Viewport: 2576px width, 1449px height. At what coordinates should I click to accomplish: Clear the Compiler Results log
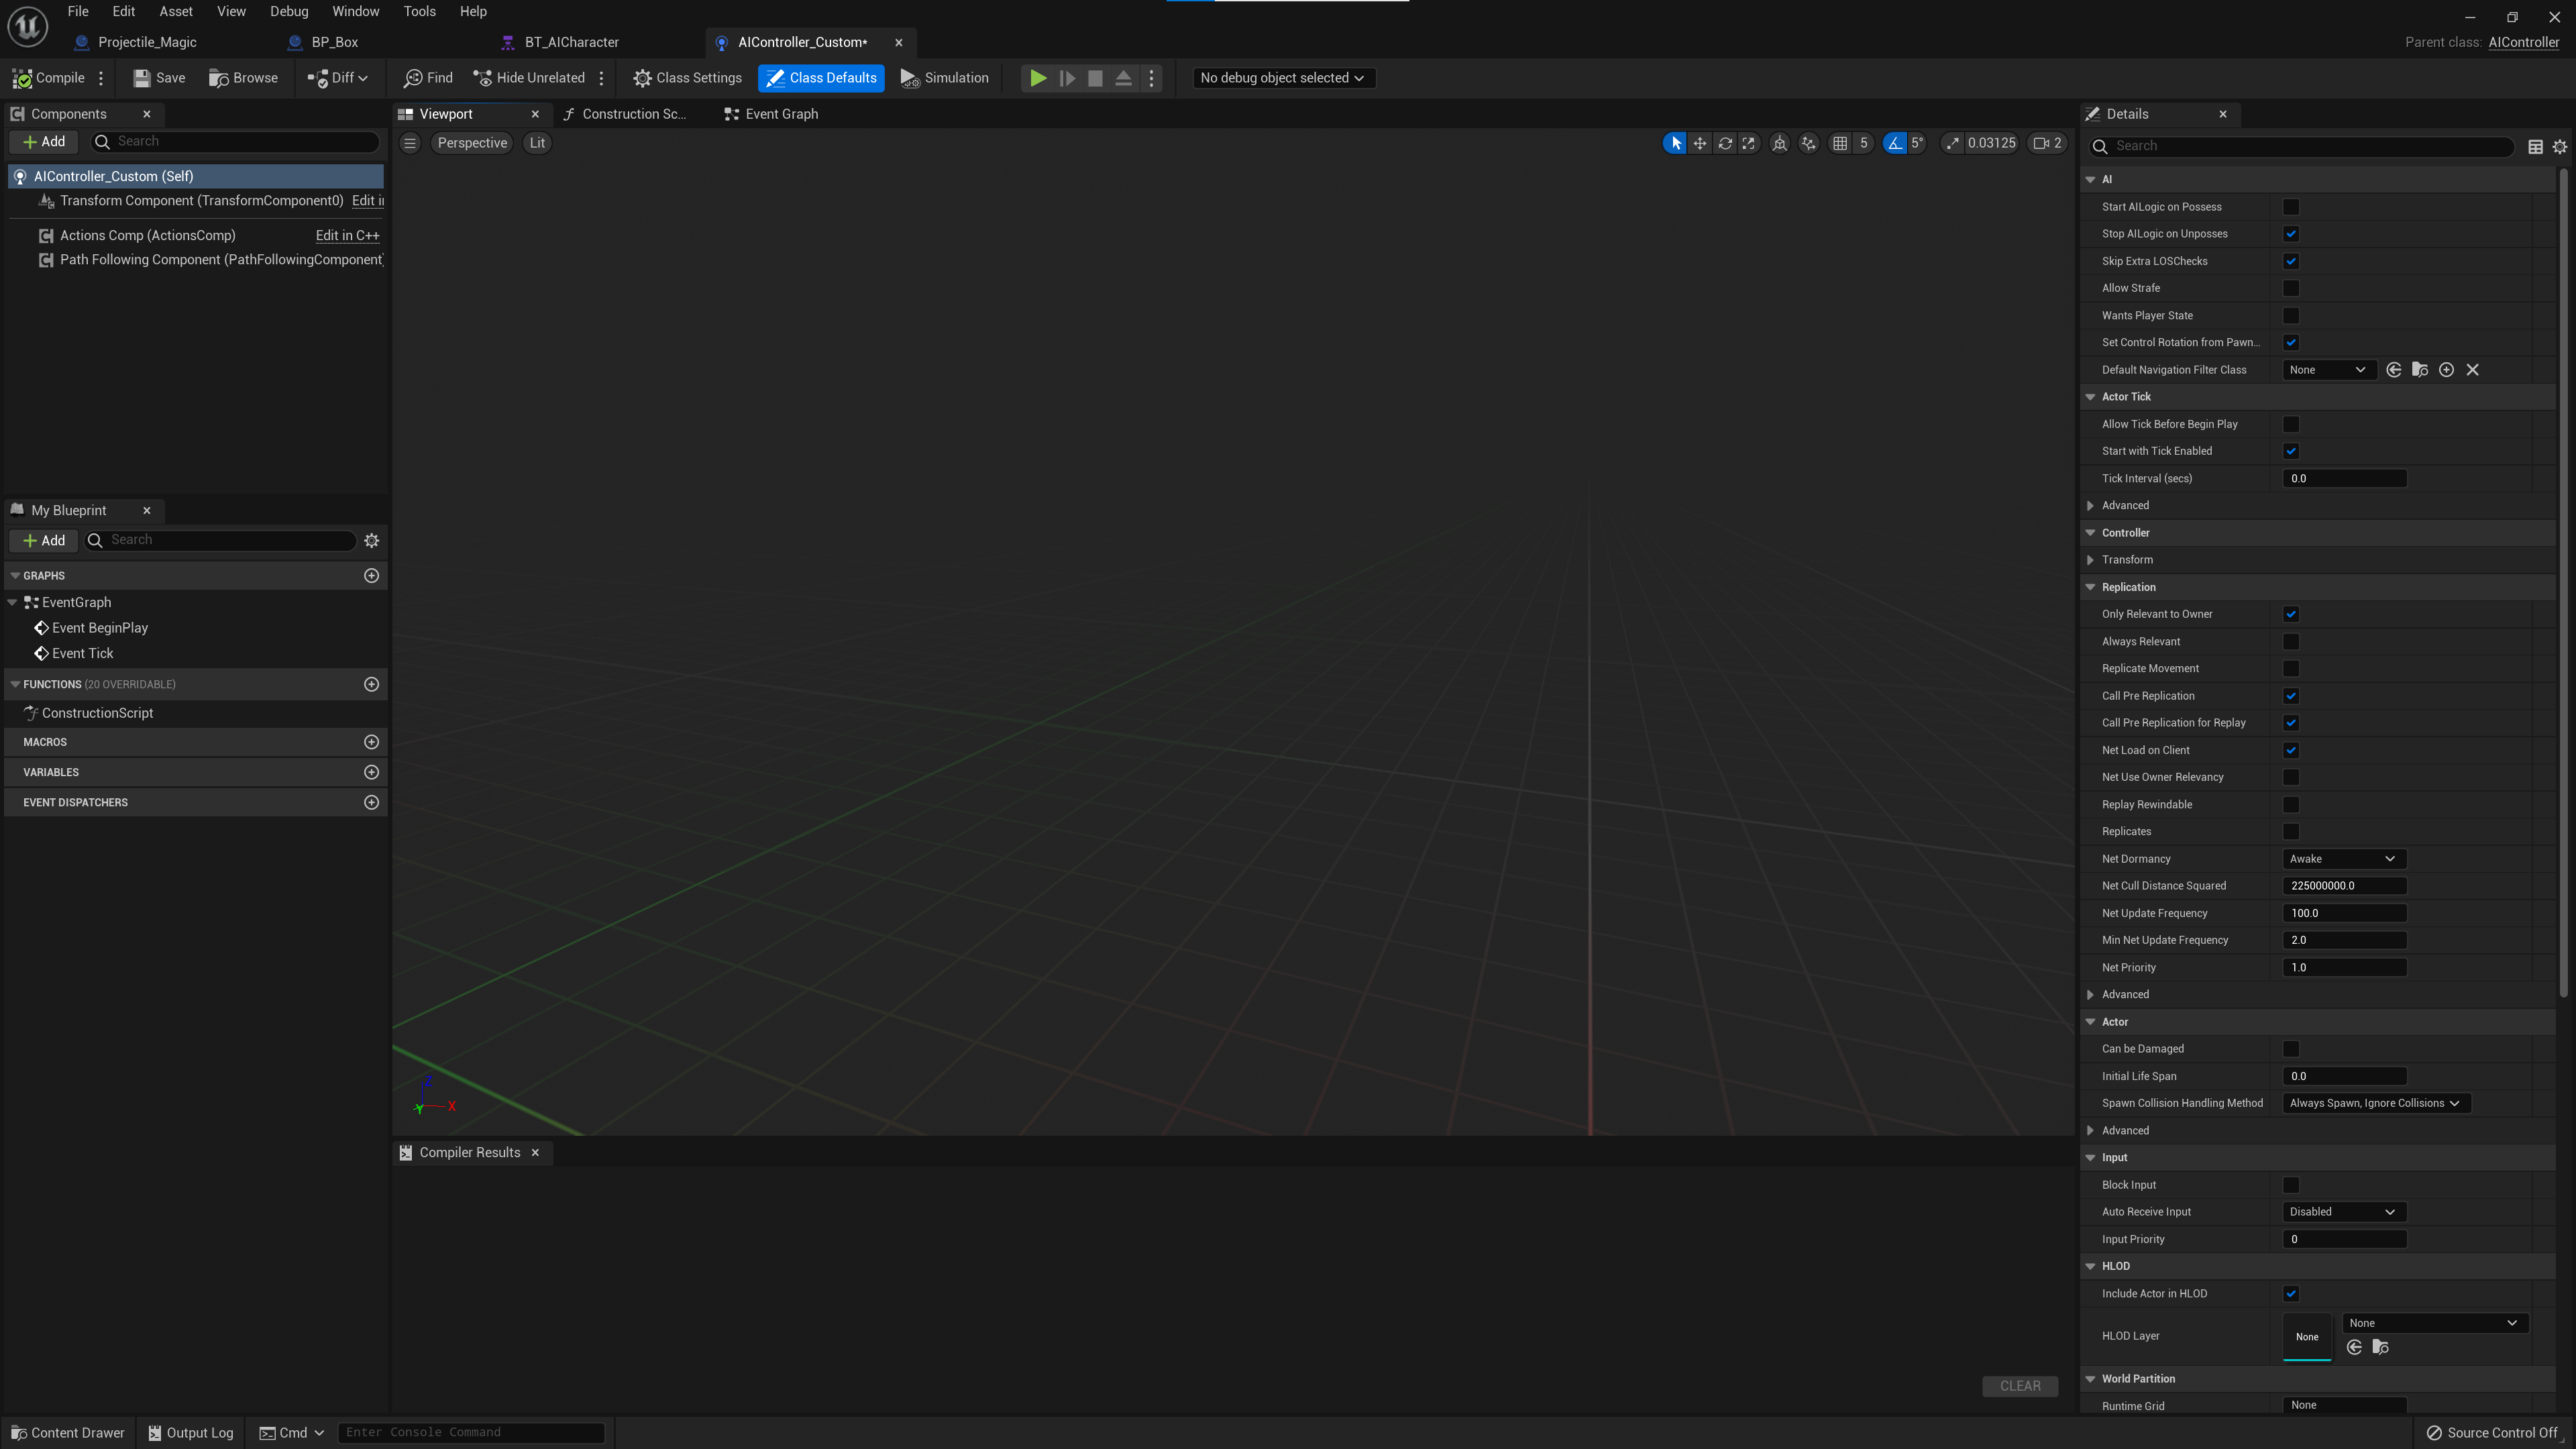(x=2019, y=1386)
